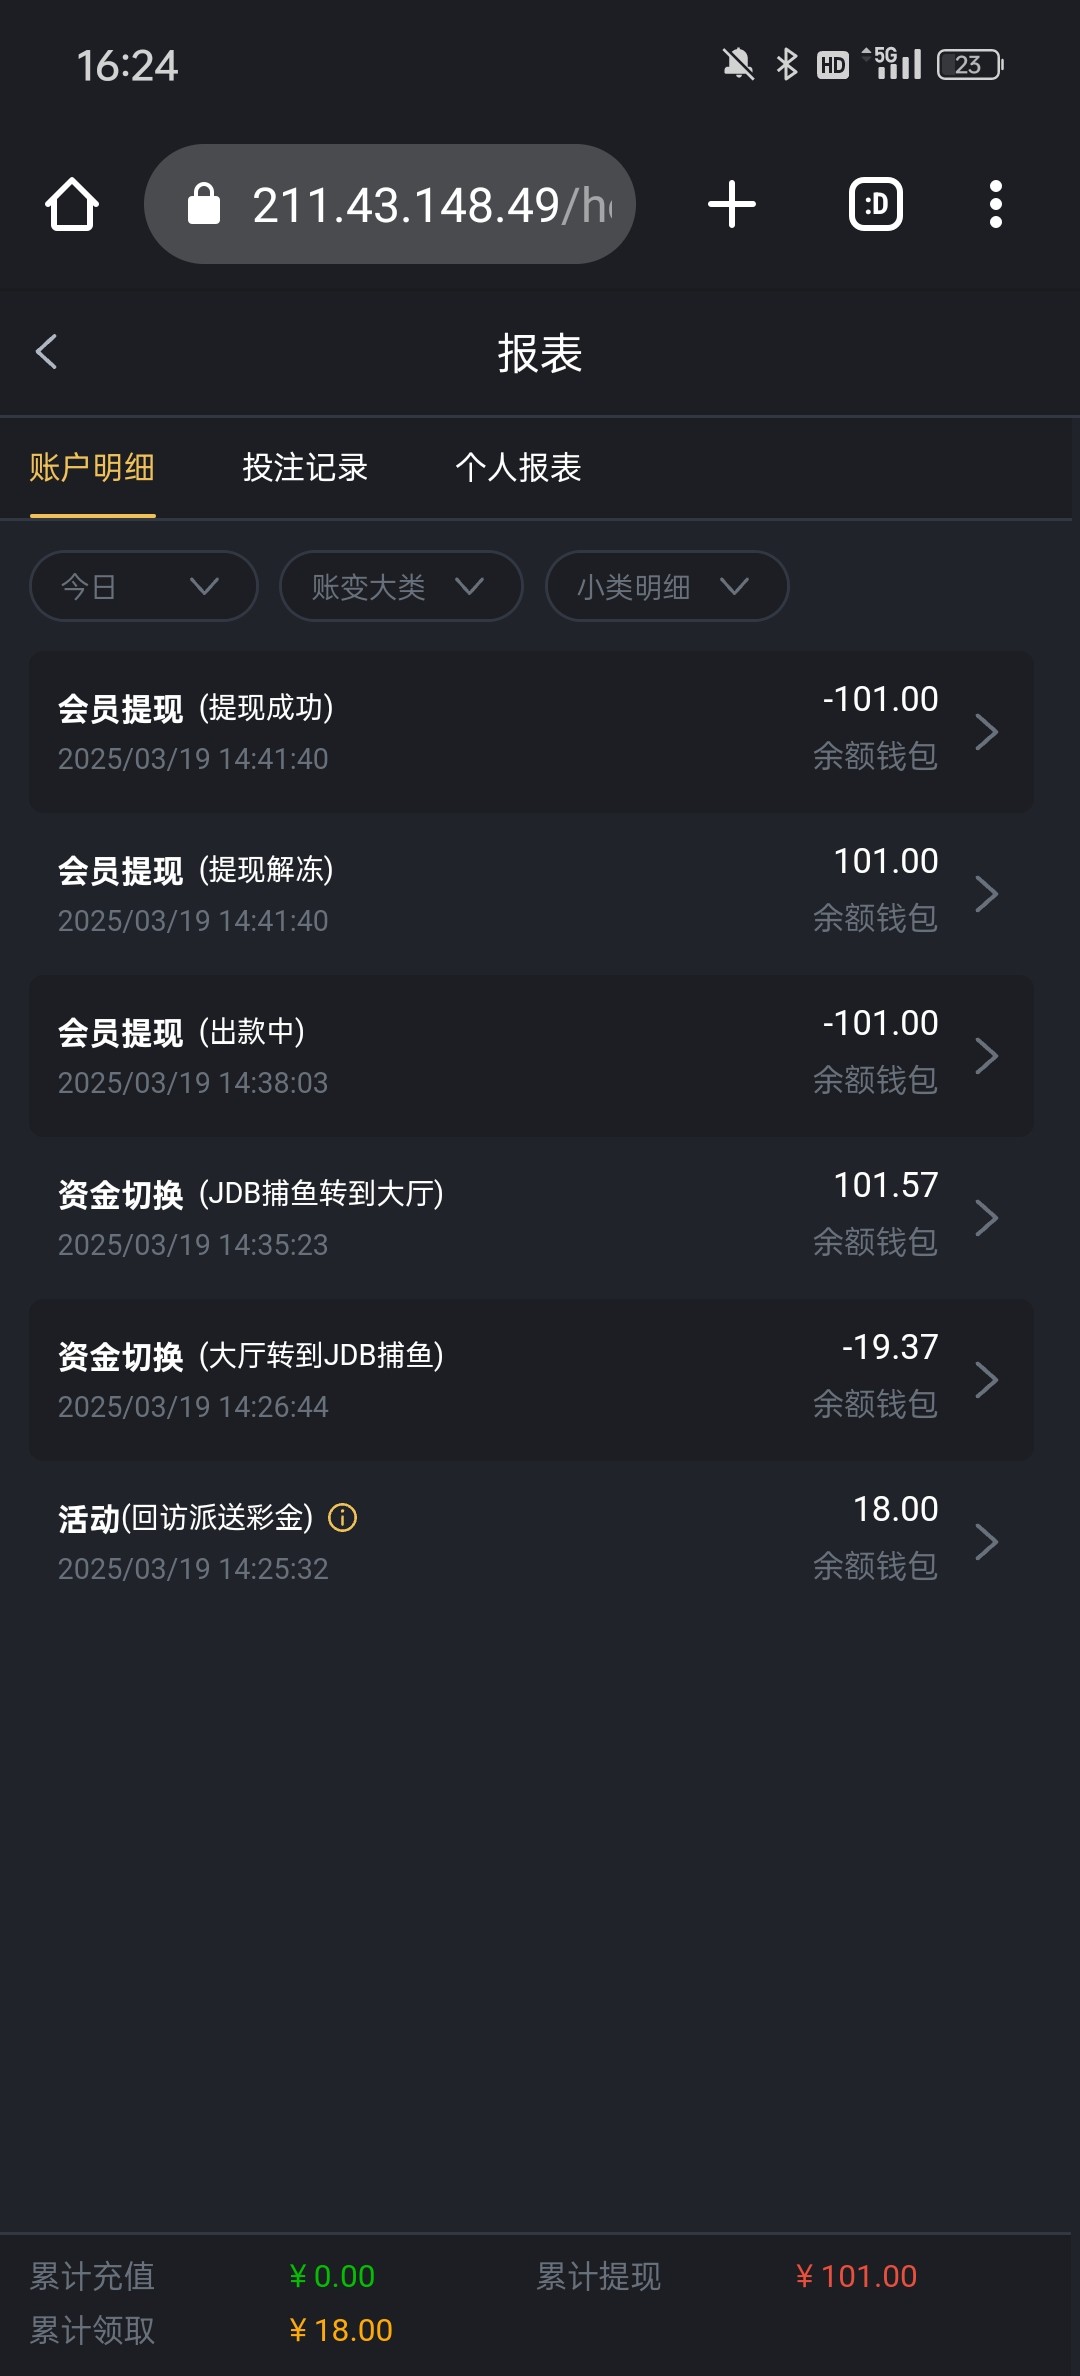View the JDB捕鱼转到大厅 transfer record
Viewport: 1080px width, 2376px height.
coord(531,1218)
